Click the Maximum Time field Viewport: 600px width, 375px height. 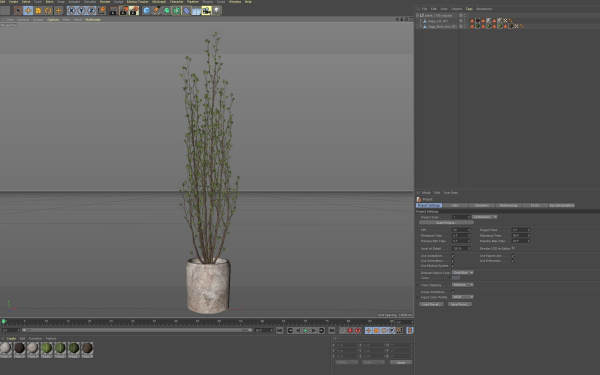(521, 235)
